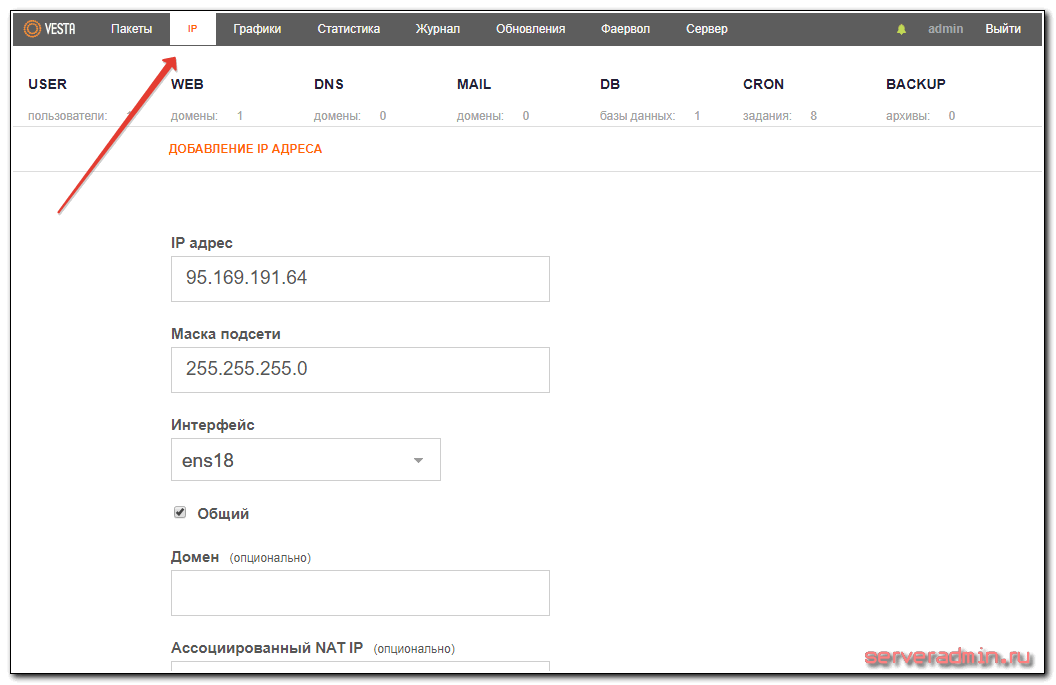Go to Статистика section
This screenshot has height=685, width=1056.
pos(349,29)
